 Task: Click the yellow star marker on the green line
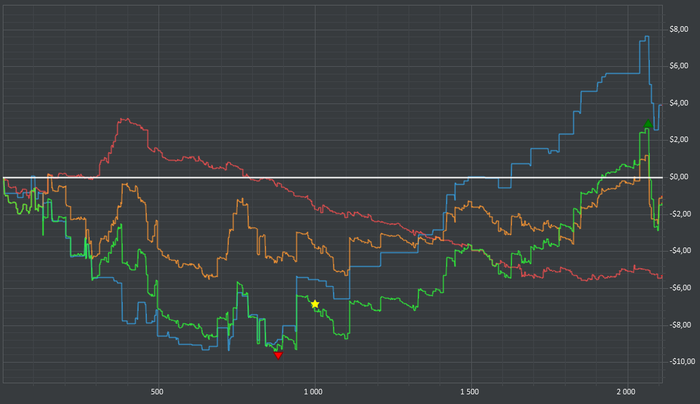315,304
